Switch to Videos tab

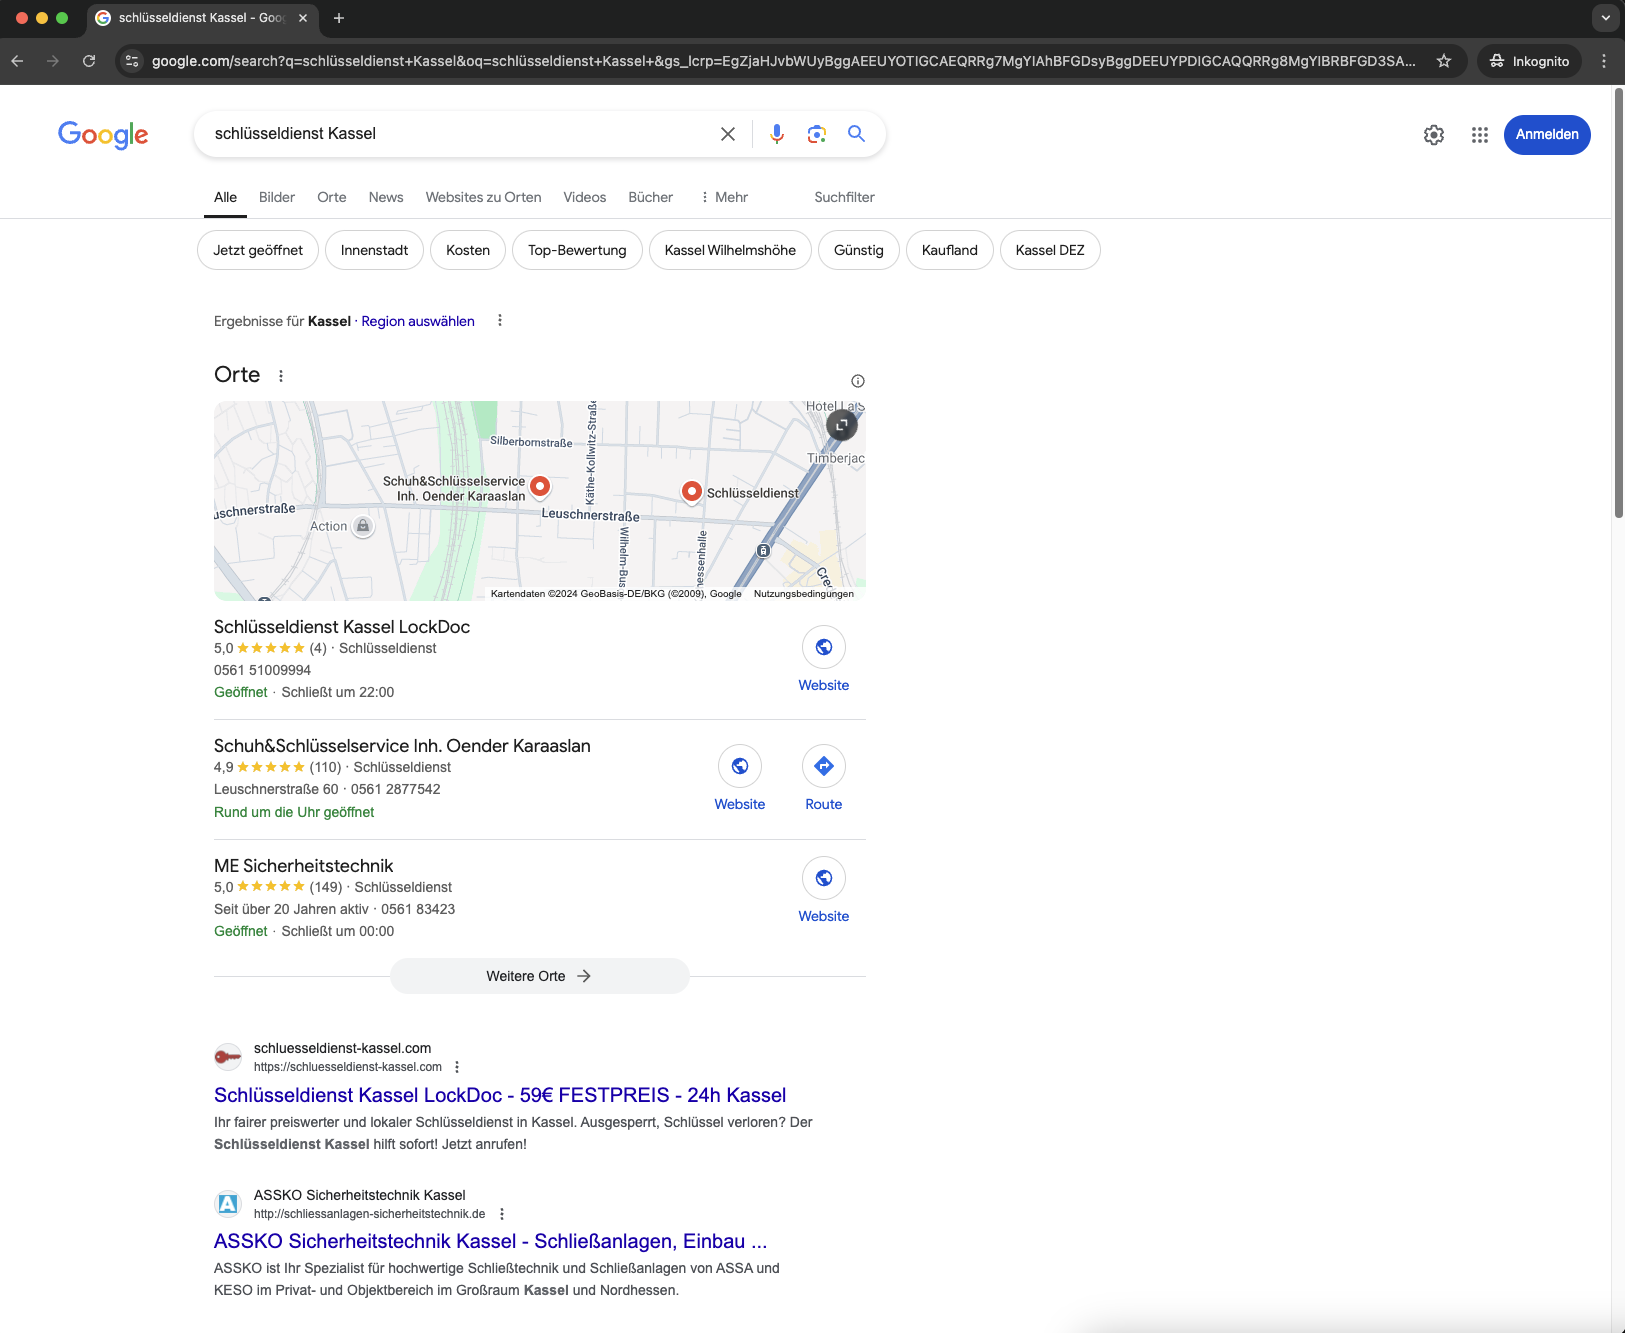pyautogui.click(x=585, y=197)
